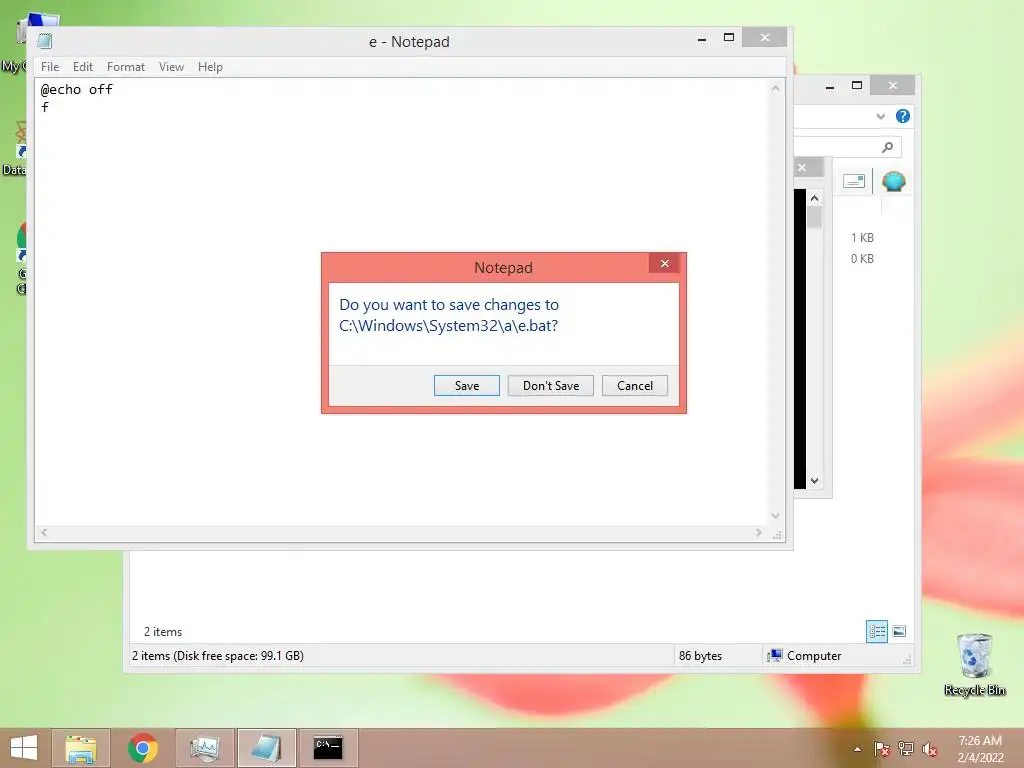Click the Windows Start button

(24, 748)
